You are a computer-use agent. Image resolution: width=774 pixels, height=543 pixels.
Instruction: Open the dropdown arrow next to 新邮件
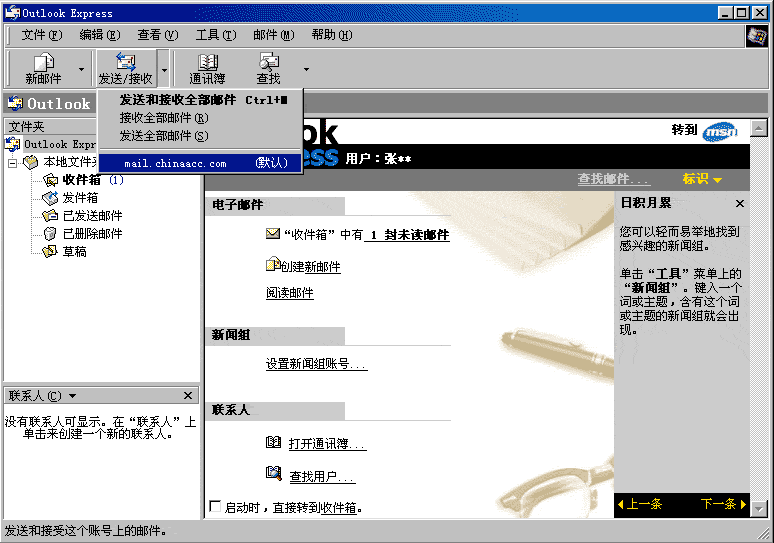81,69
